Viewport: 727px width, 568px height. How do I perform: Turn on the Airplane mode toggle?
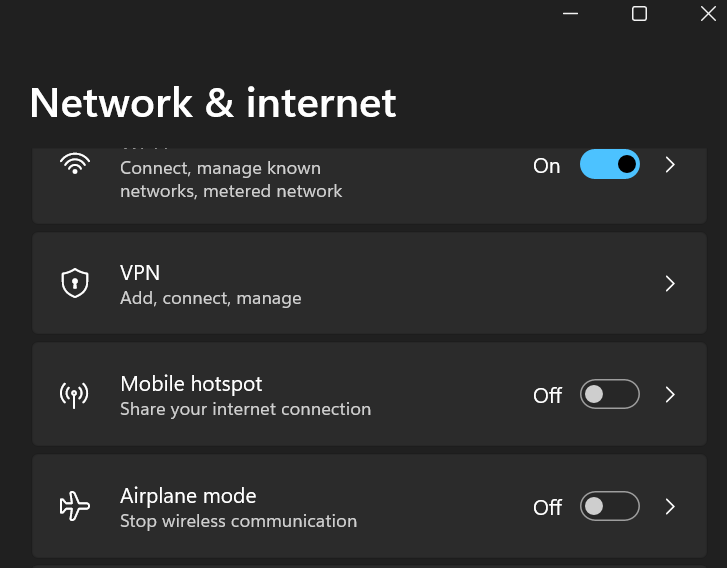pos(609,507)
